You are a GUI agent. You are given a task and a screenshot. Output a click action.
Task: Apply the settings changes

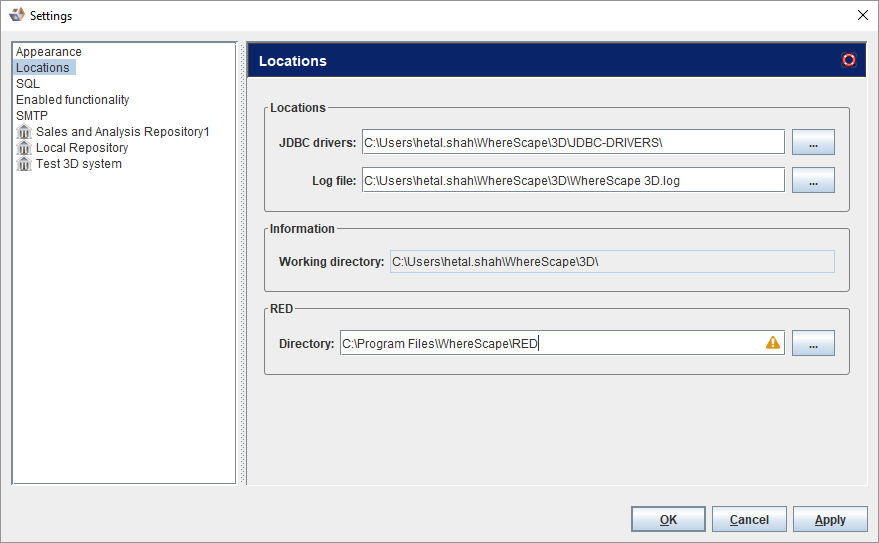[830, 520]
